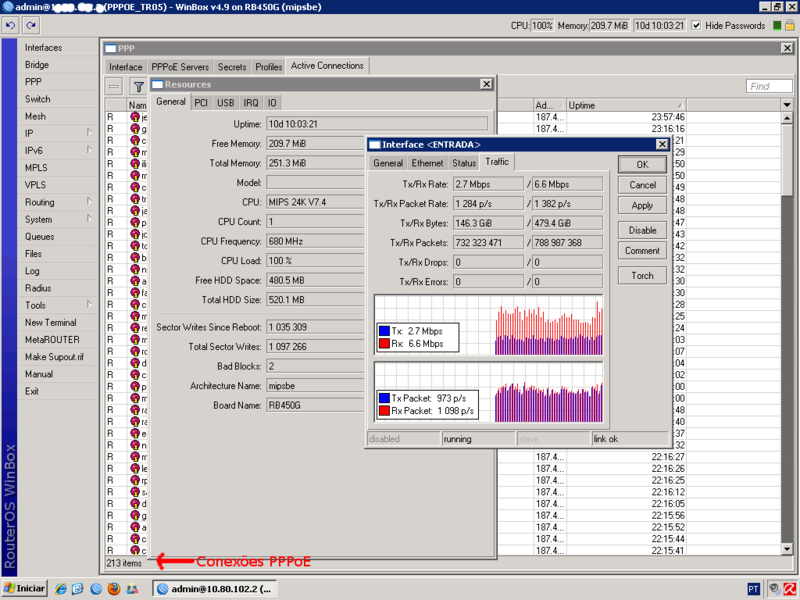The width and height of the screenshot is (800, 600).
Task: Click the blue Tx color swatch in the traffic legend
Action: 385,329
